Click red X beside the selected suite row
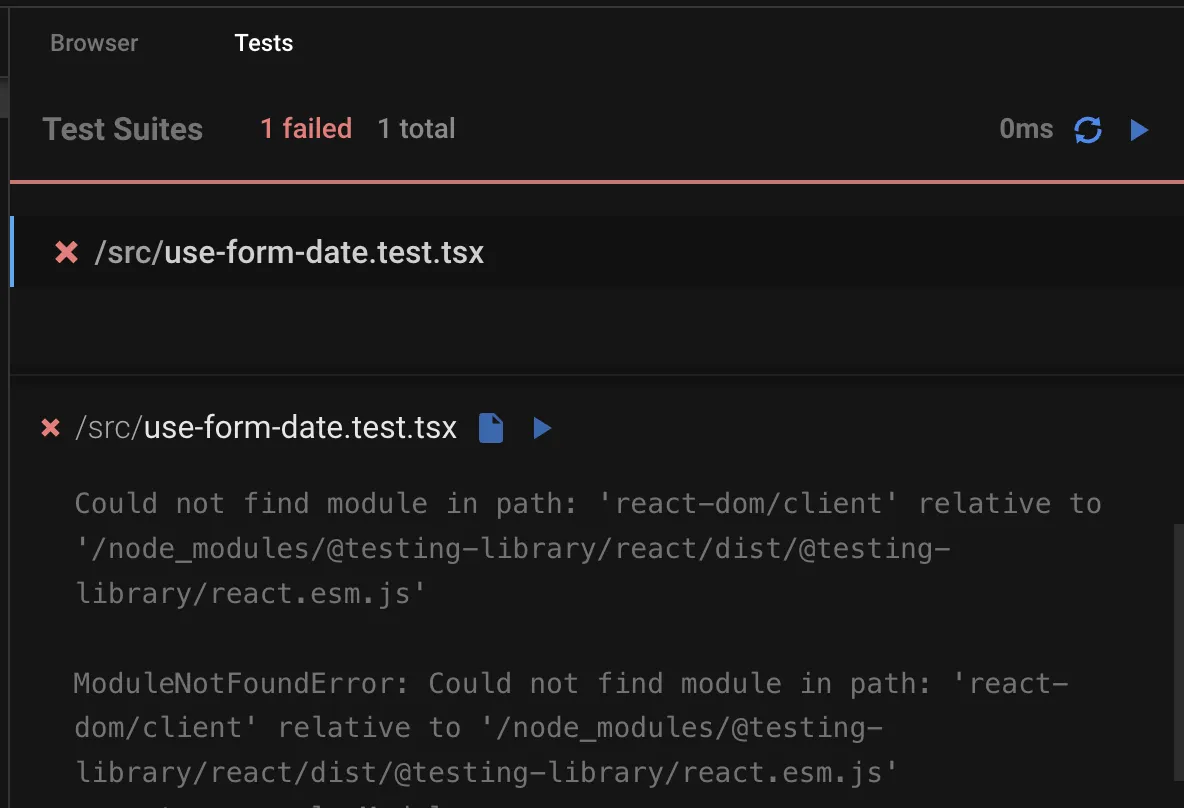The image size is (1184, 808). 66,253
